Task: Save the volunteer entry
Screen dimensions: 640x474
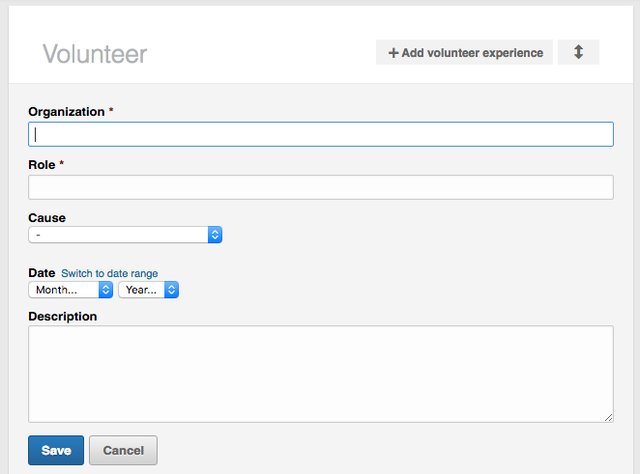Action: (x=56, y=450)
